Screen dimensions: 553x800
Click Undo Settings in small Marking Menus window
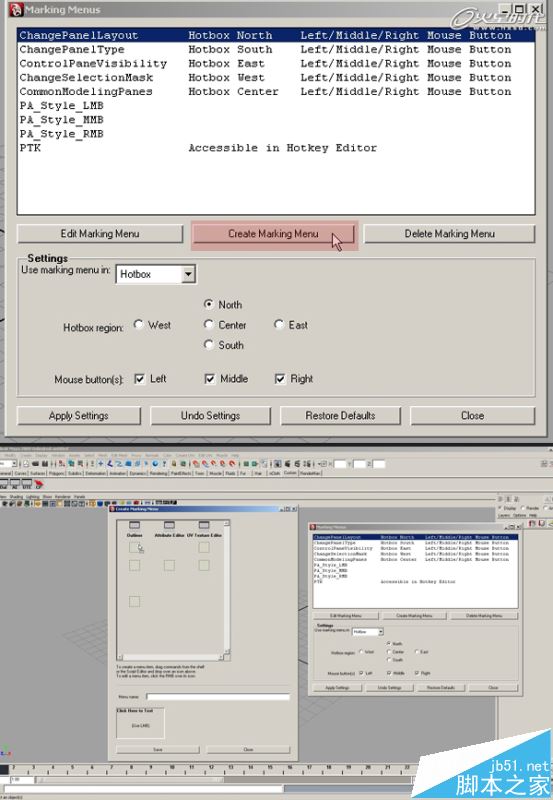coord(389,688)
